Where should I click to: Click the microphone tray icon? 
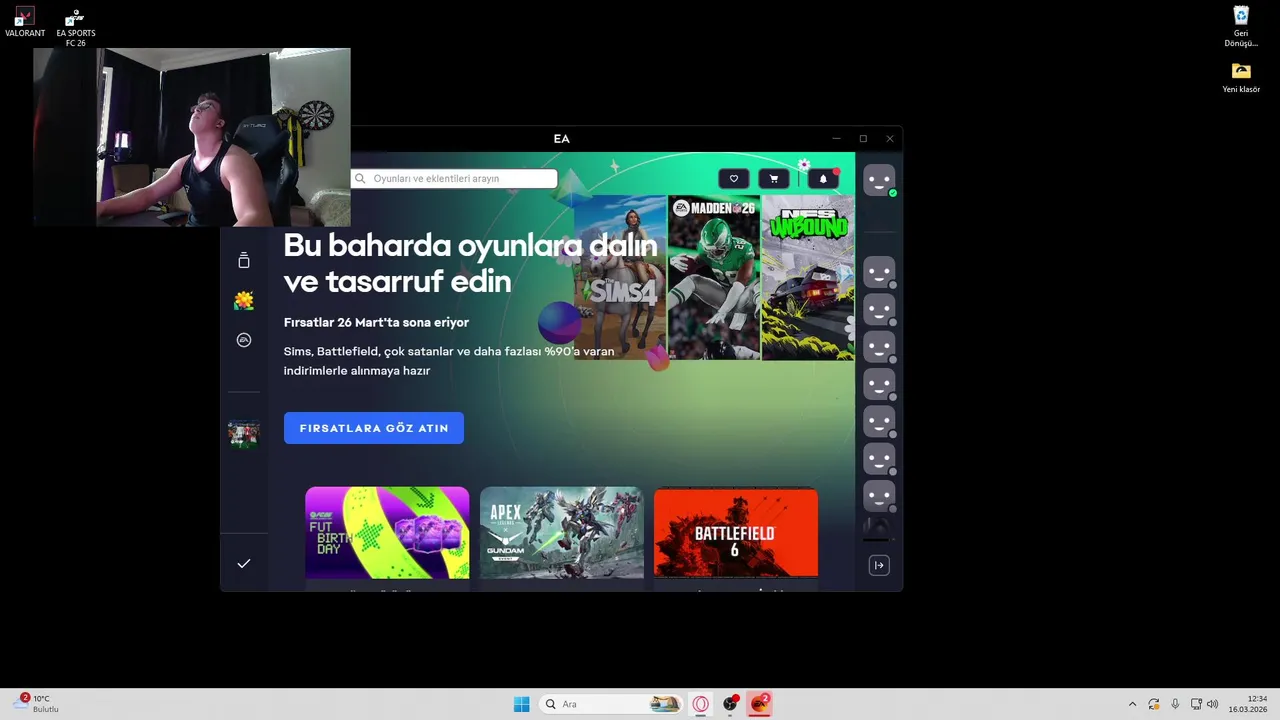click(x=1175, y=704)
